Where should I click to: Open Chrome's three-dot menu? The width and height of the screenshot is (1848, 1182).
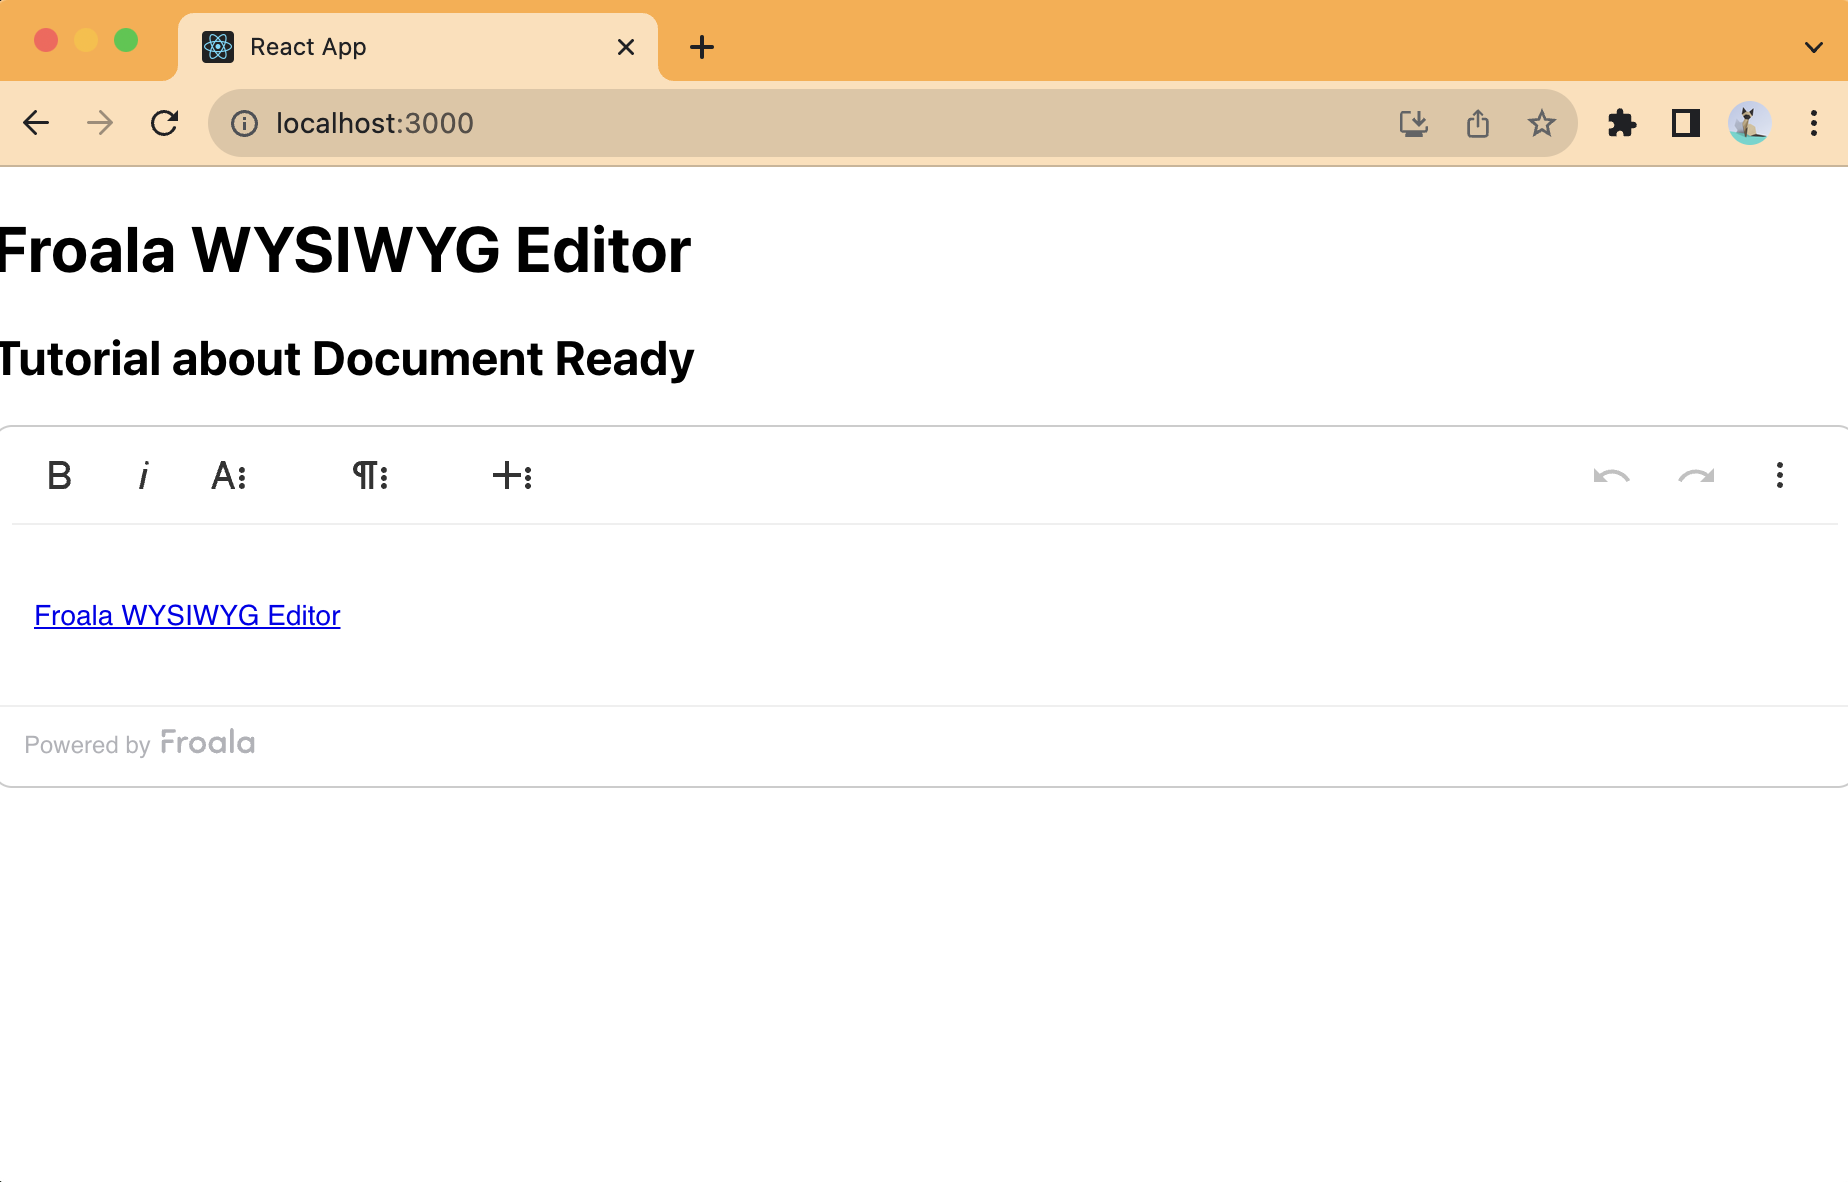1814,123
